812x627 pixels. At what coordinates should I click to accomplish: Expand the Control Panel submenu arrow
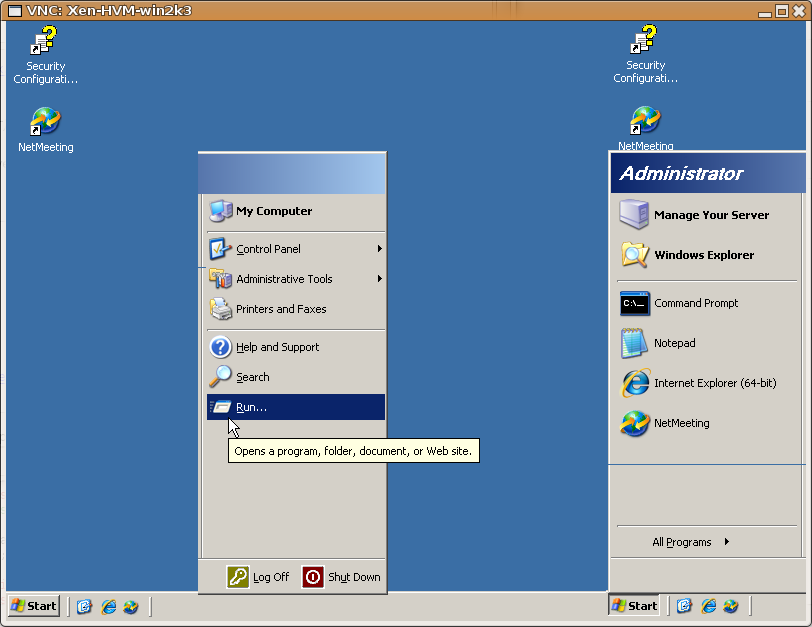(x=379, y=249)
